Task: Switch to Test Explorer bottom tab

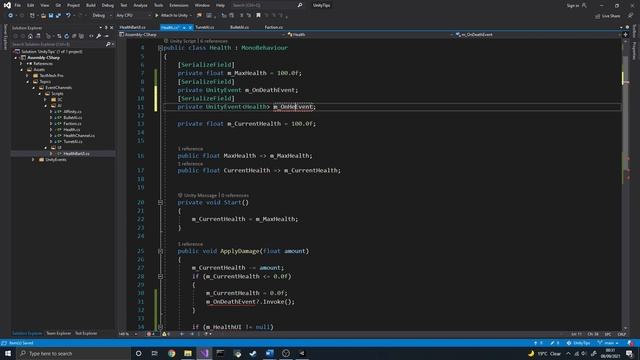Action: point(86,333)
